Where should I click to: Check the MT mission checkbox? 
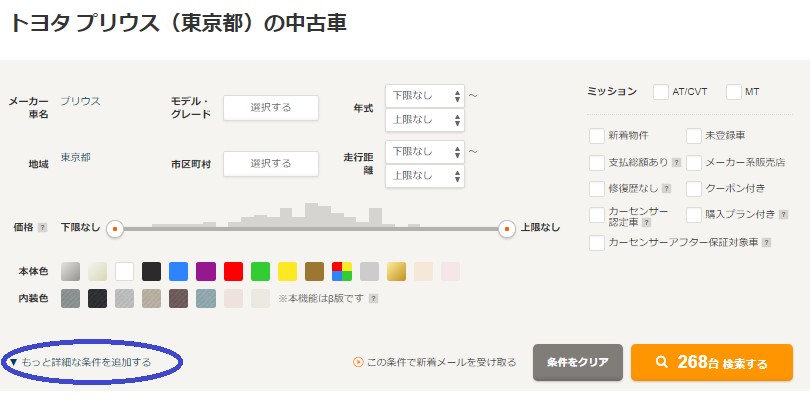(734, 92)
